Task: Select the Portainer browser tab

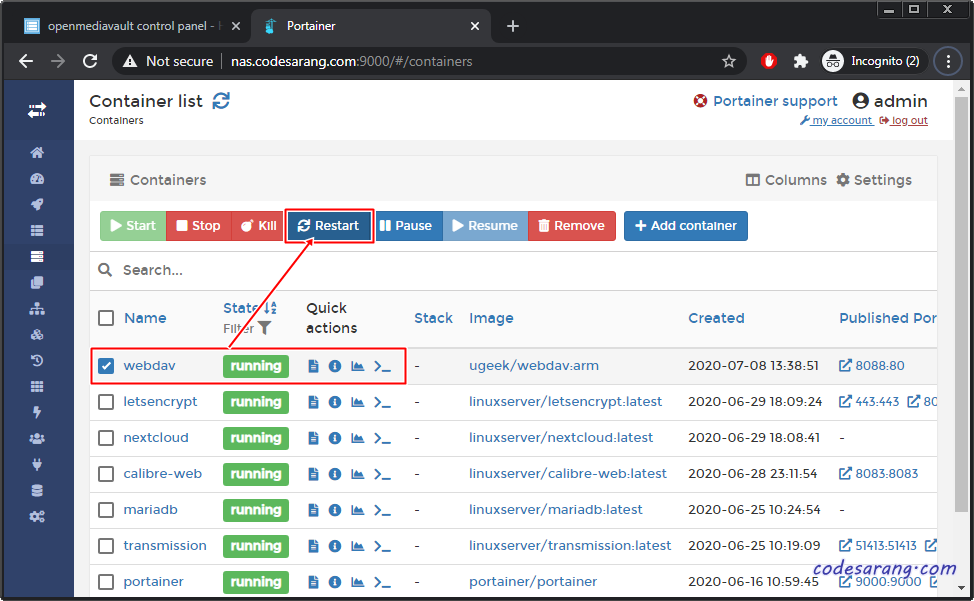Action: 370,26
